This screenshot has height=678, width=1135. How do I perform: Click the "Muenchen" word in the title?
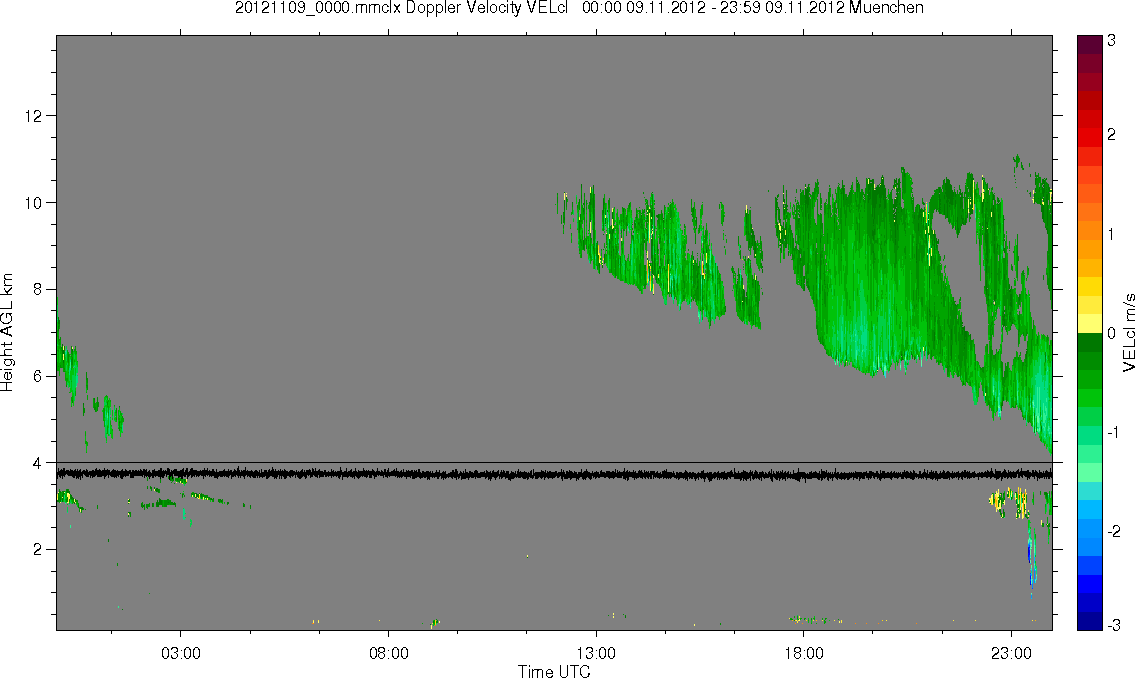[886, 8]
